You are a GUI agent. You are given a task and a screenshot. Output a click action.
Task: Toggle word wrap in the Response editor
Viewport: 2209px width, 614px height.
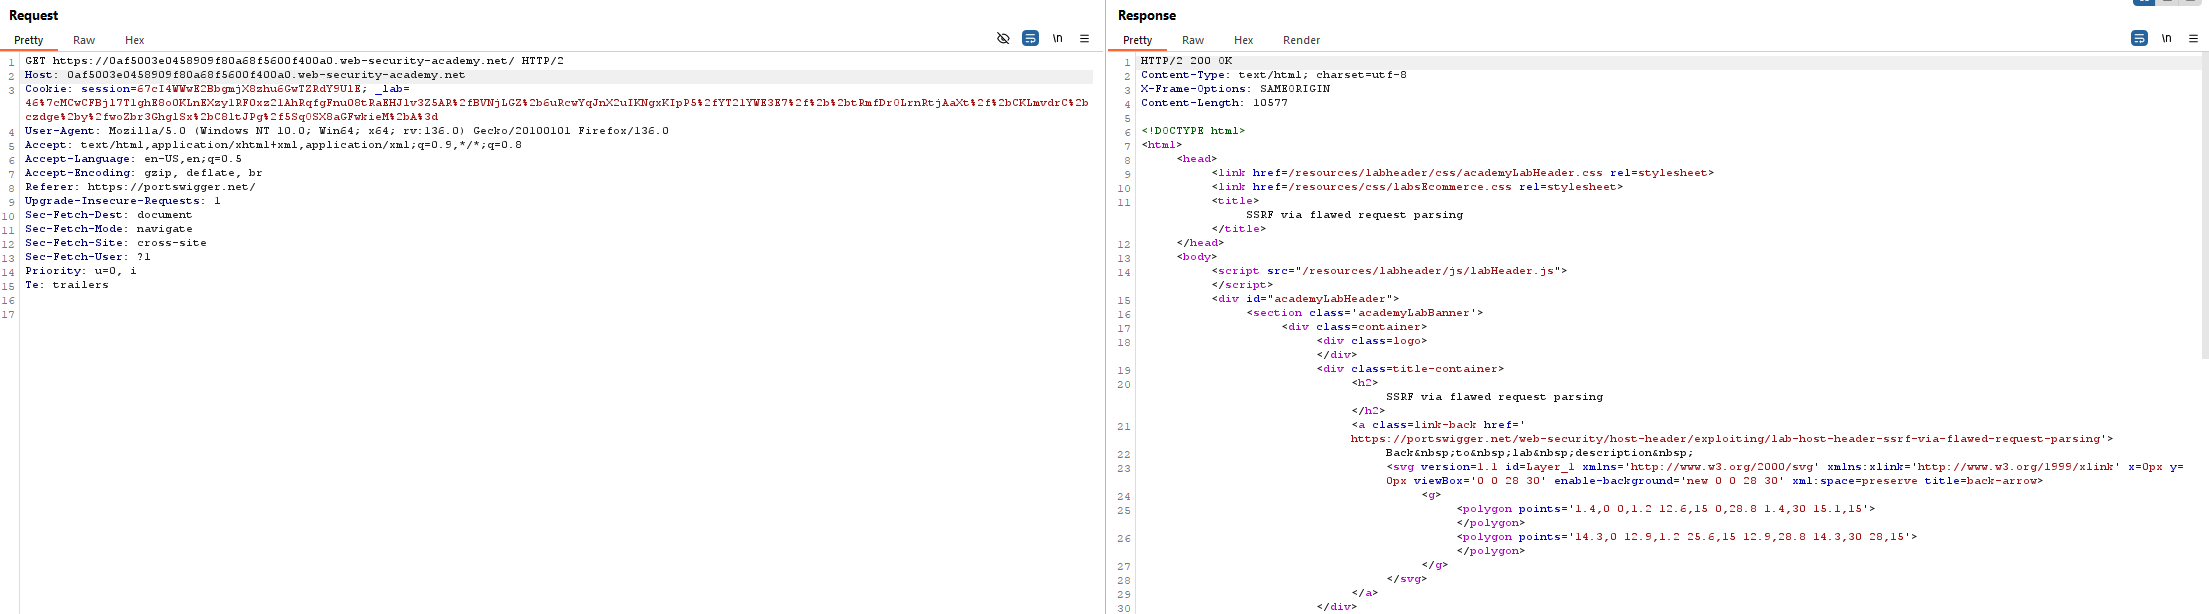click(2139, 38)
